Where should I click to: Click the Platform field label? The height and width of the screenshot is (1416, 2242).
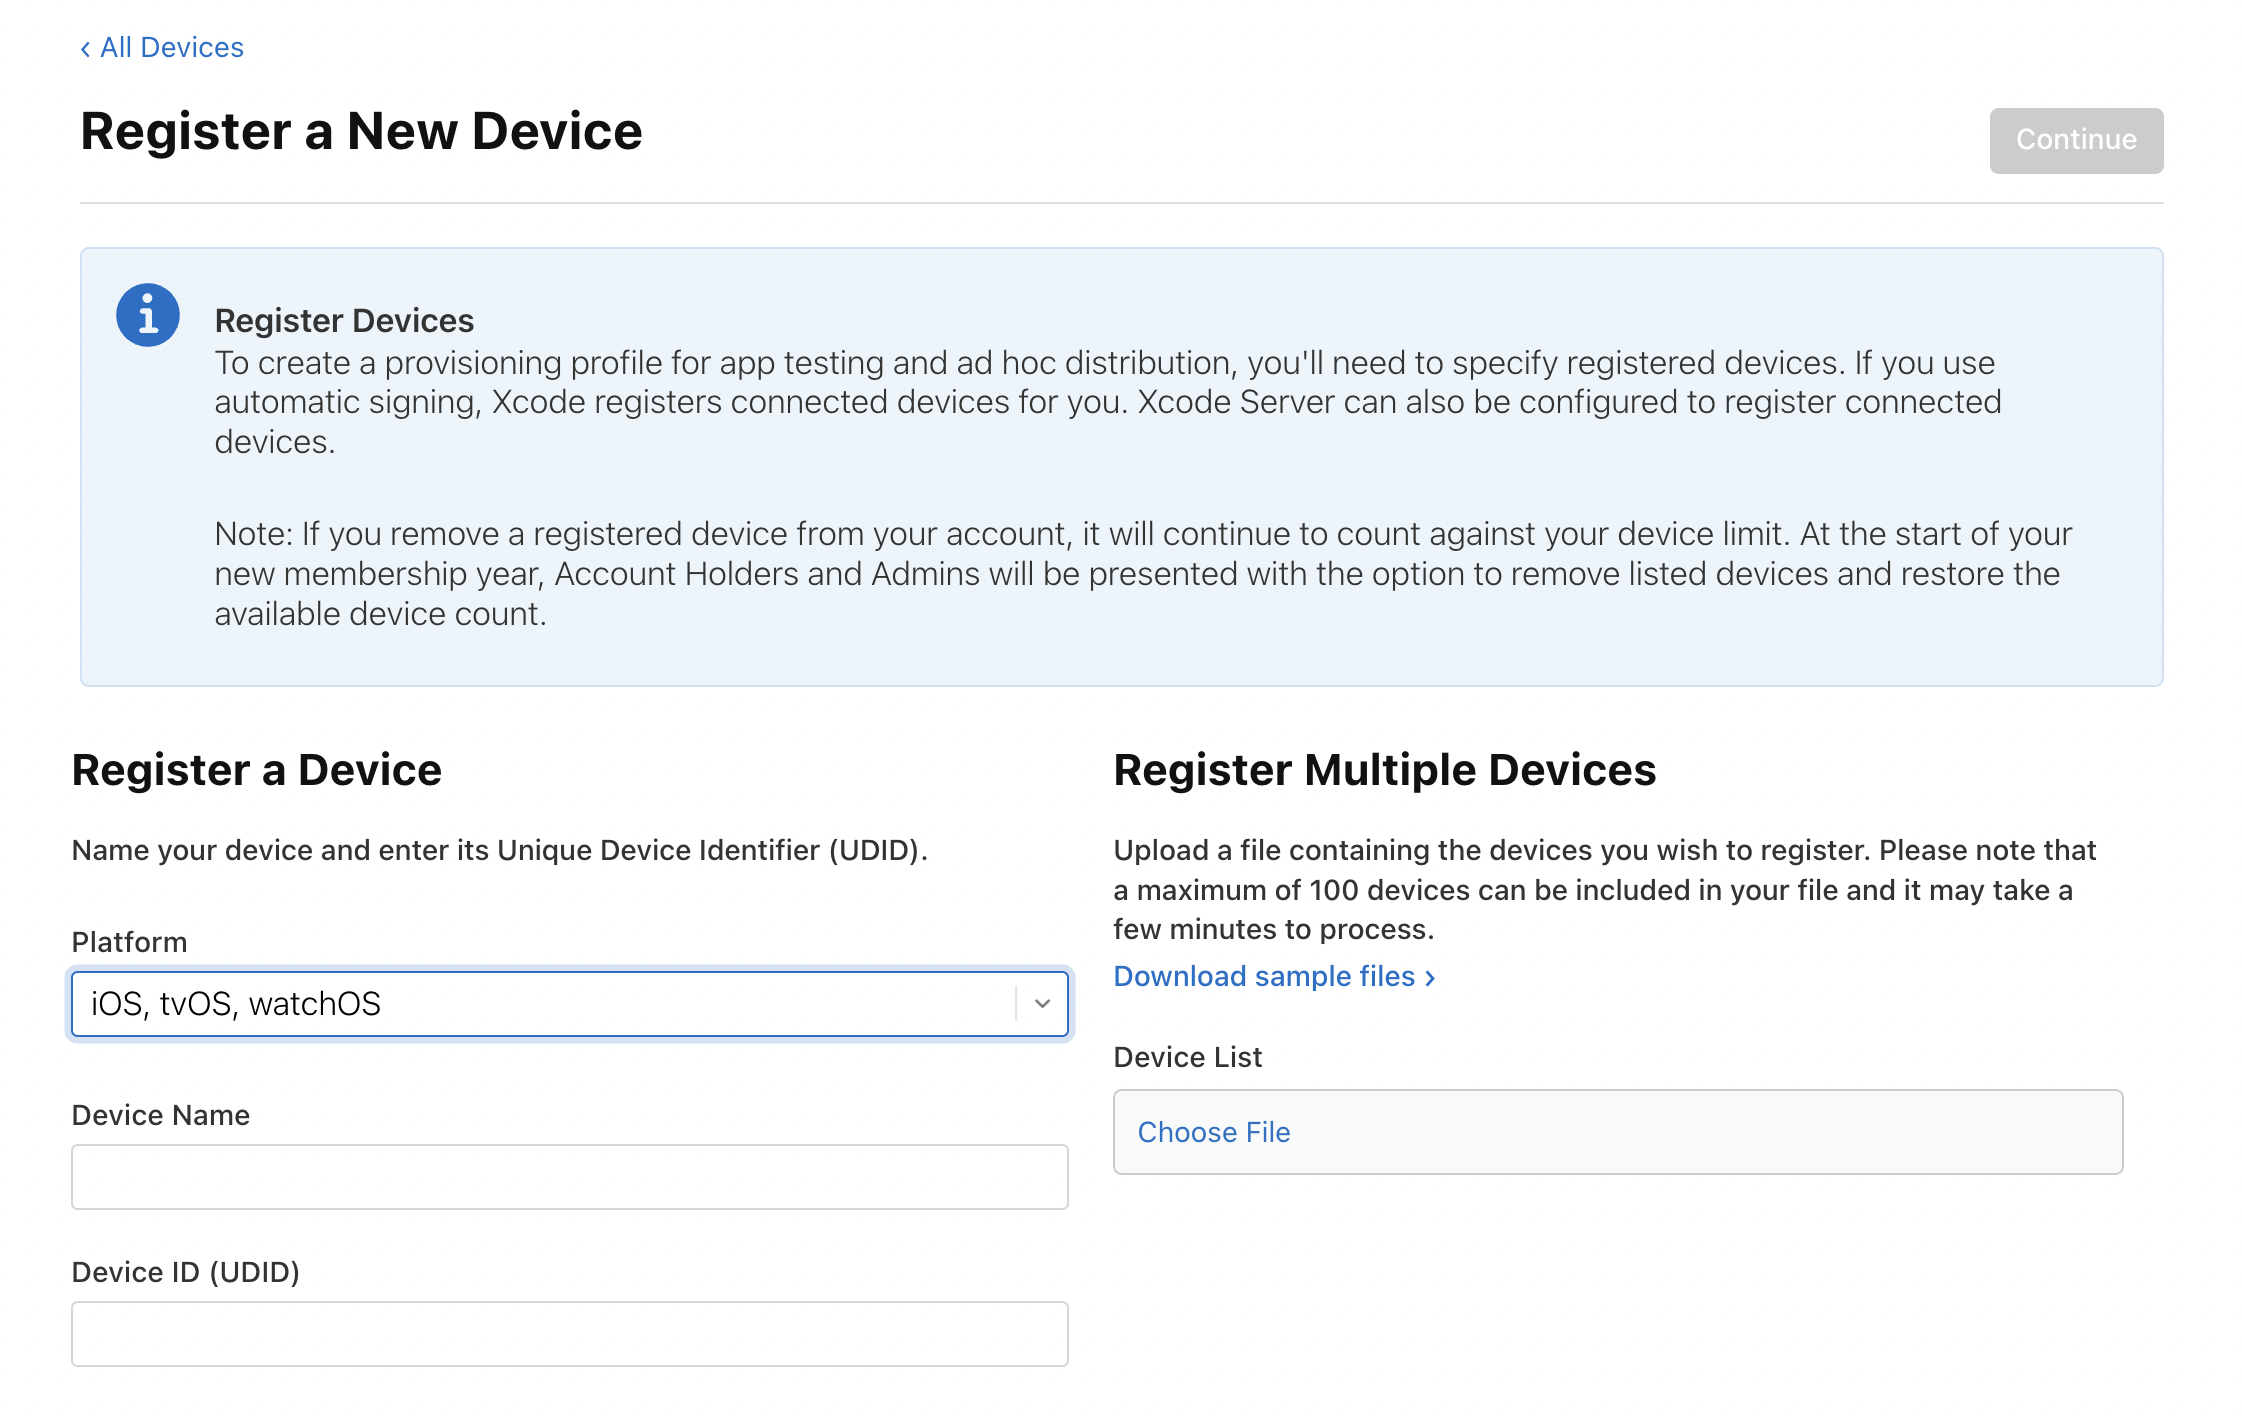coord(129,942)
